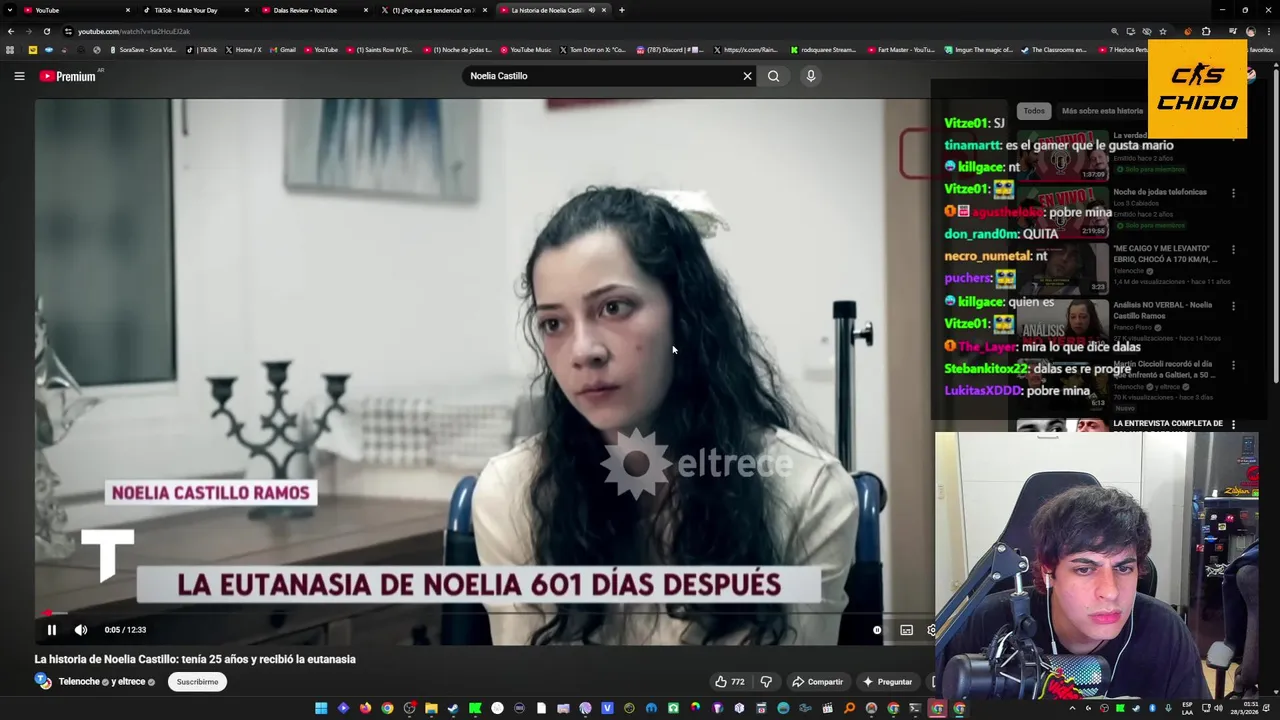This screenshot has width=1280, height=720.
Task: Open options for LA ENTREVISTA COMPLETA video
Action: point(1233,424)
